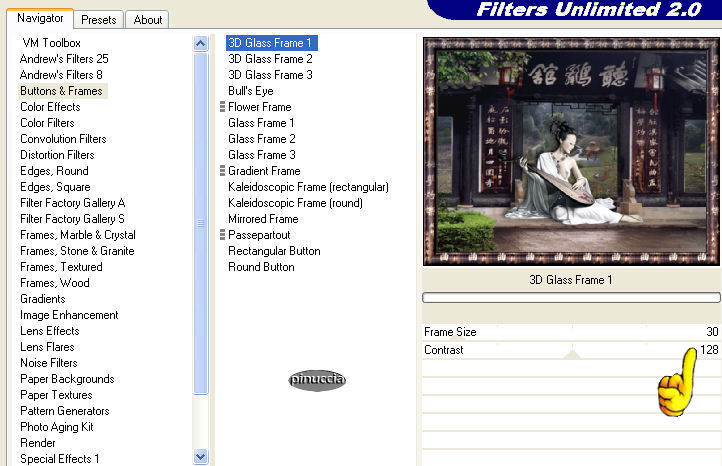Select Frames, Wood category
The width and height of the screenshot is (722, 466).
55,283
